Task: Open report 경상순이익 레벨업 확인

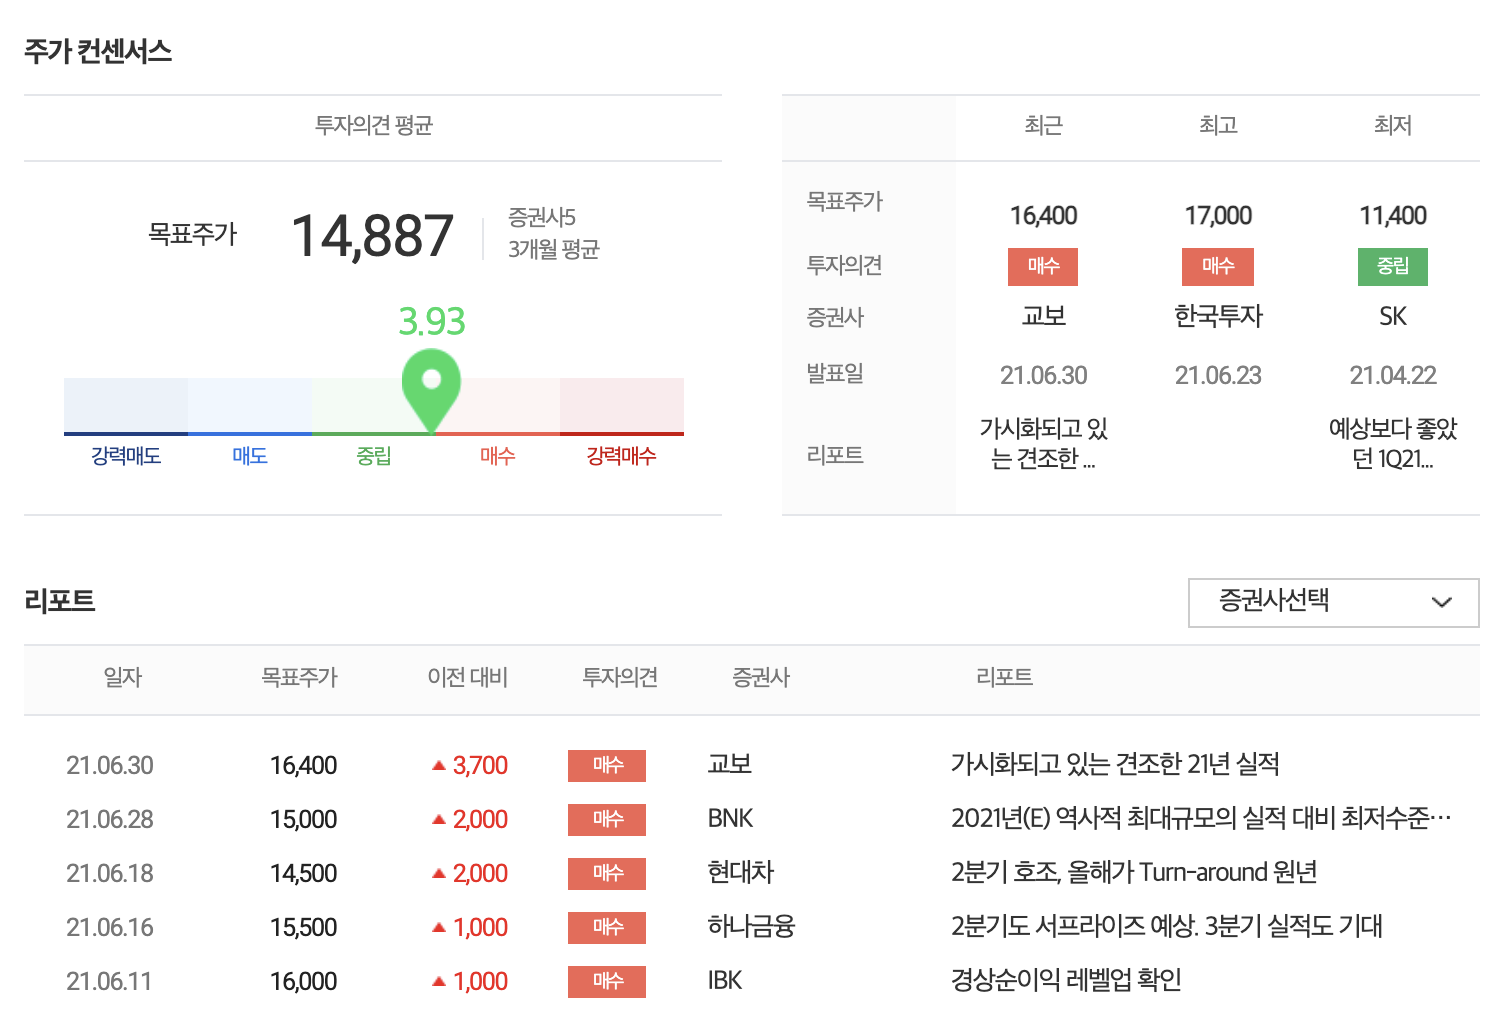Action: click(1066, 981)
